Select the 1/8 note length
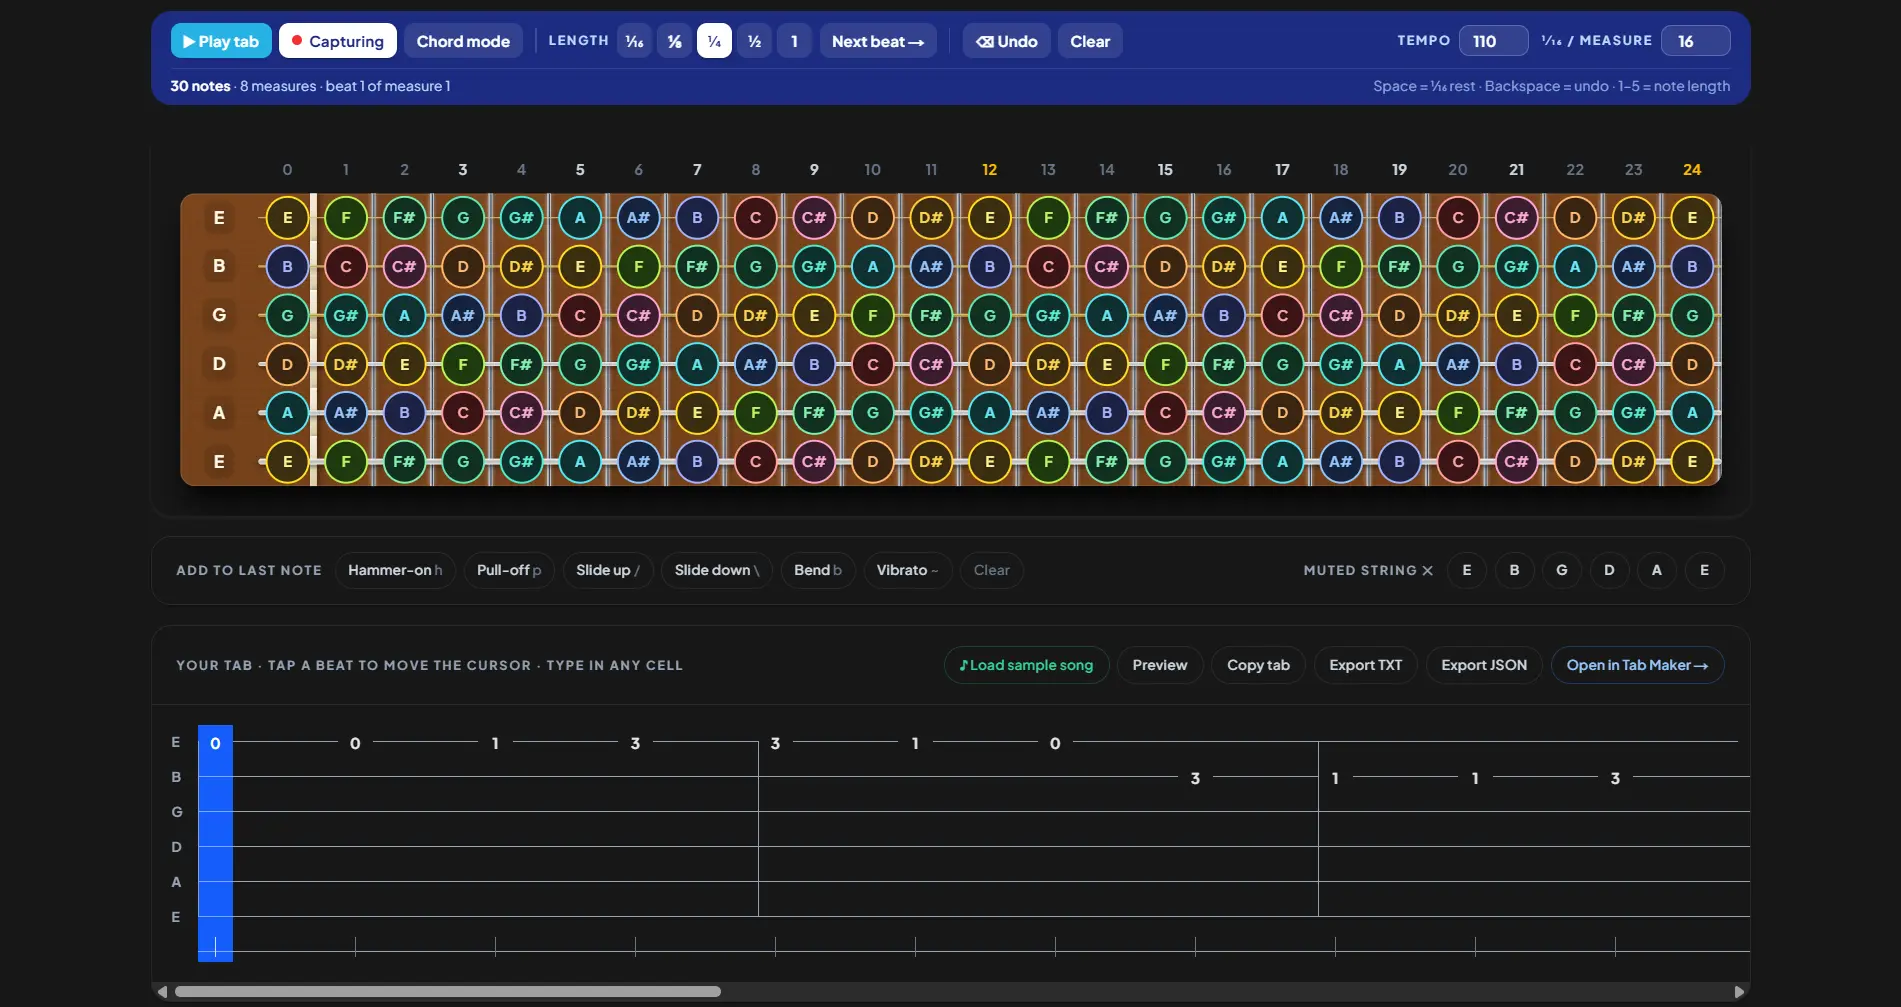 674,41
